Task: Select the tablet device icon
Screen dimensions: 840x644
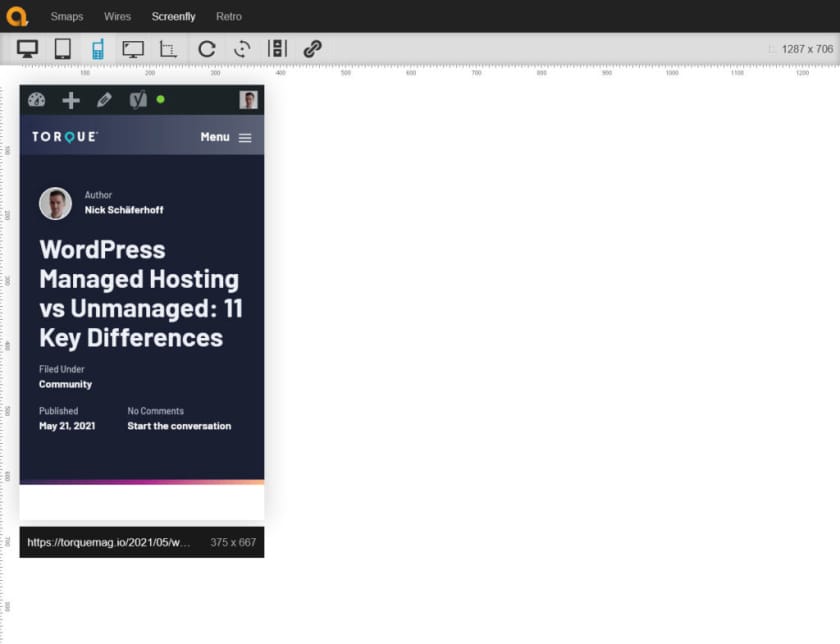Action: tap(63, 49)
